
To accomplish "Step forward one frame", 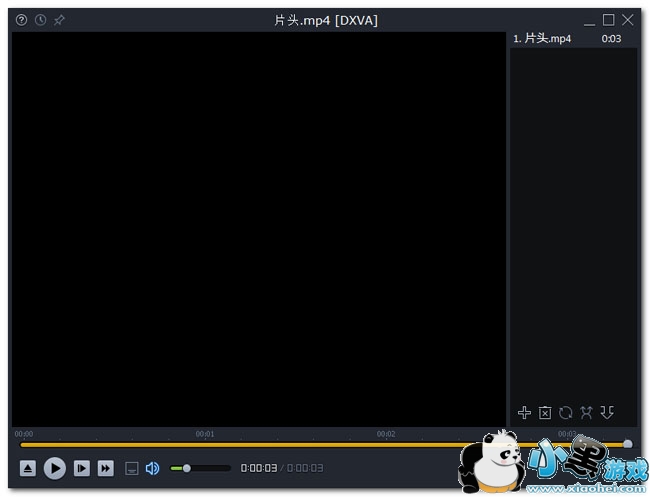I will coord(82,468).
